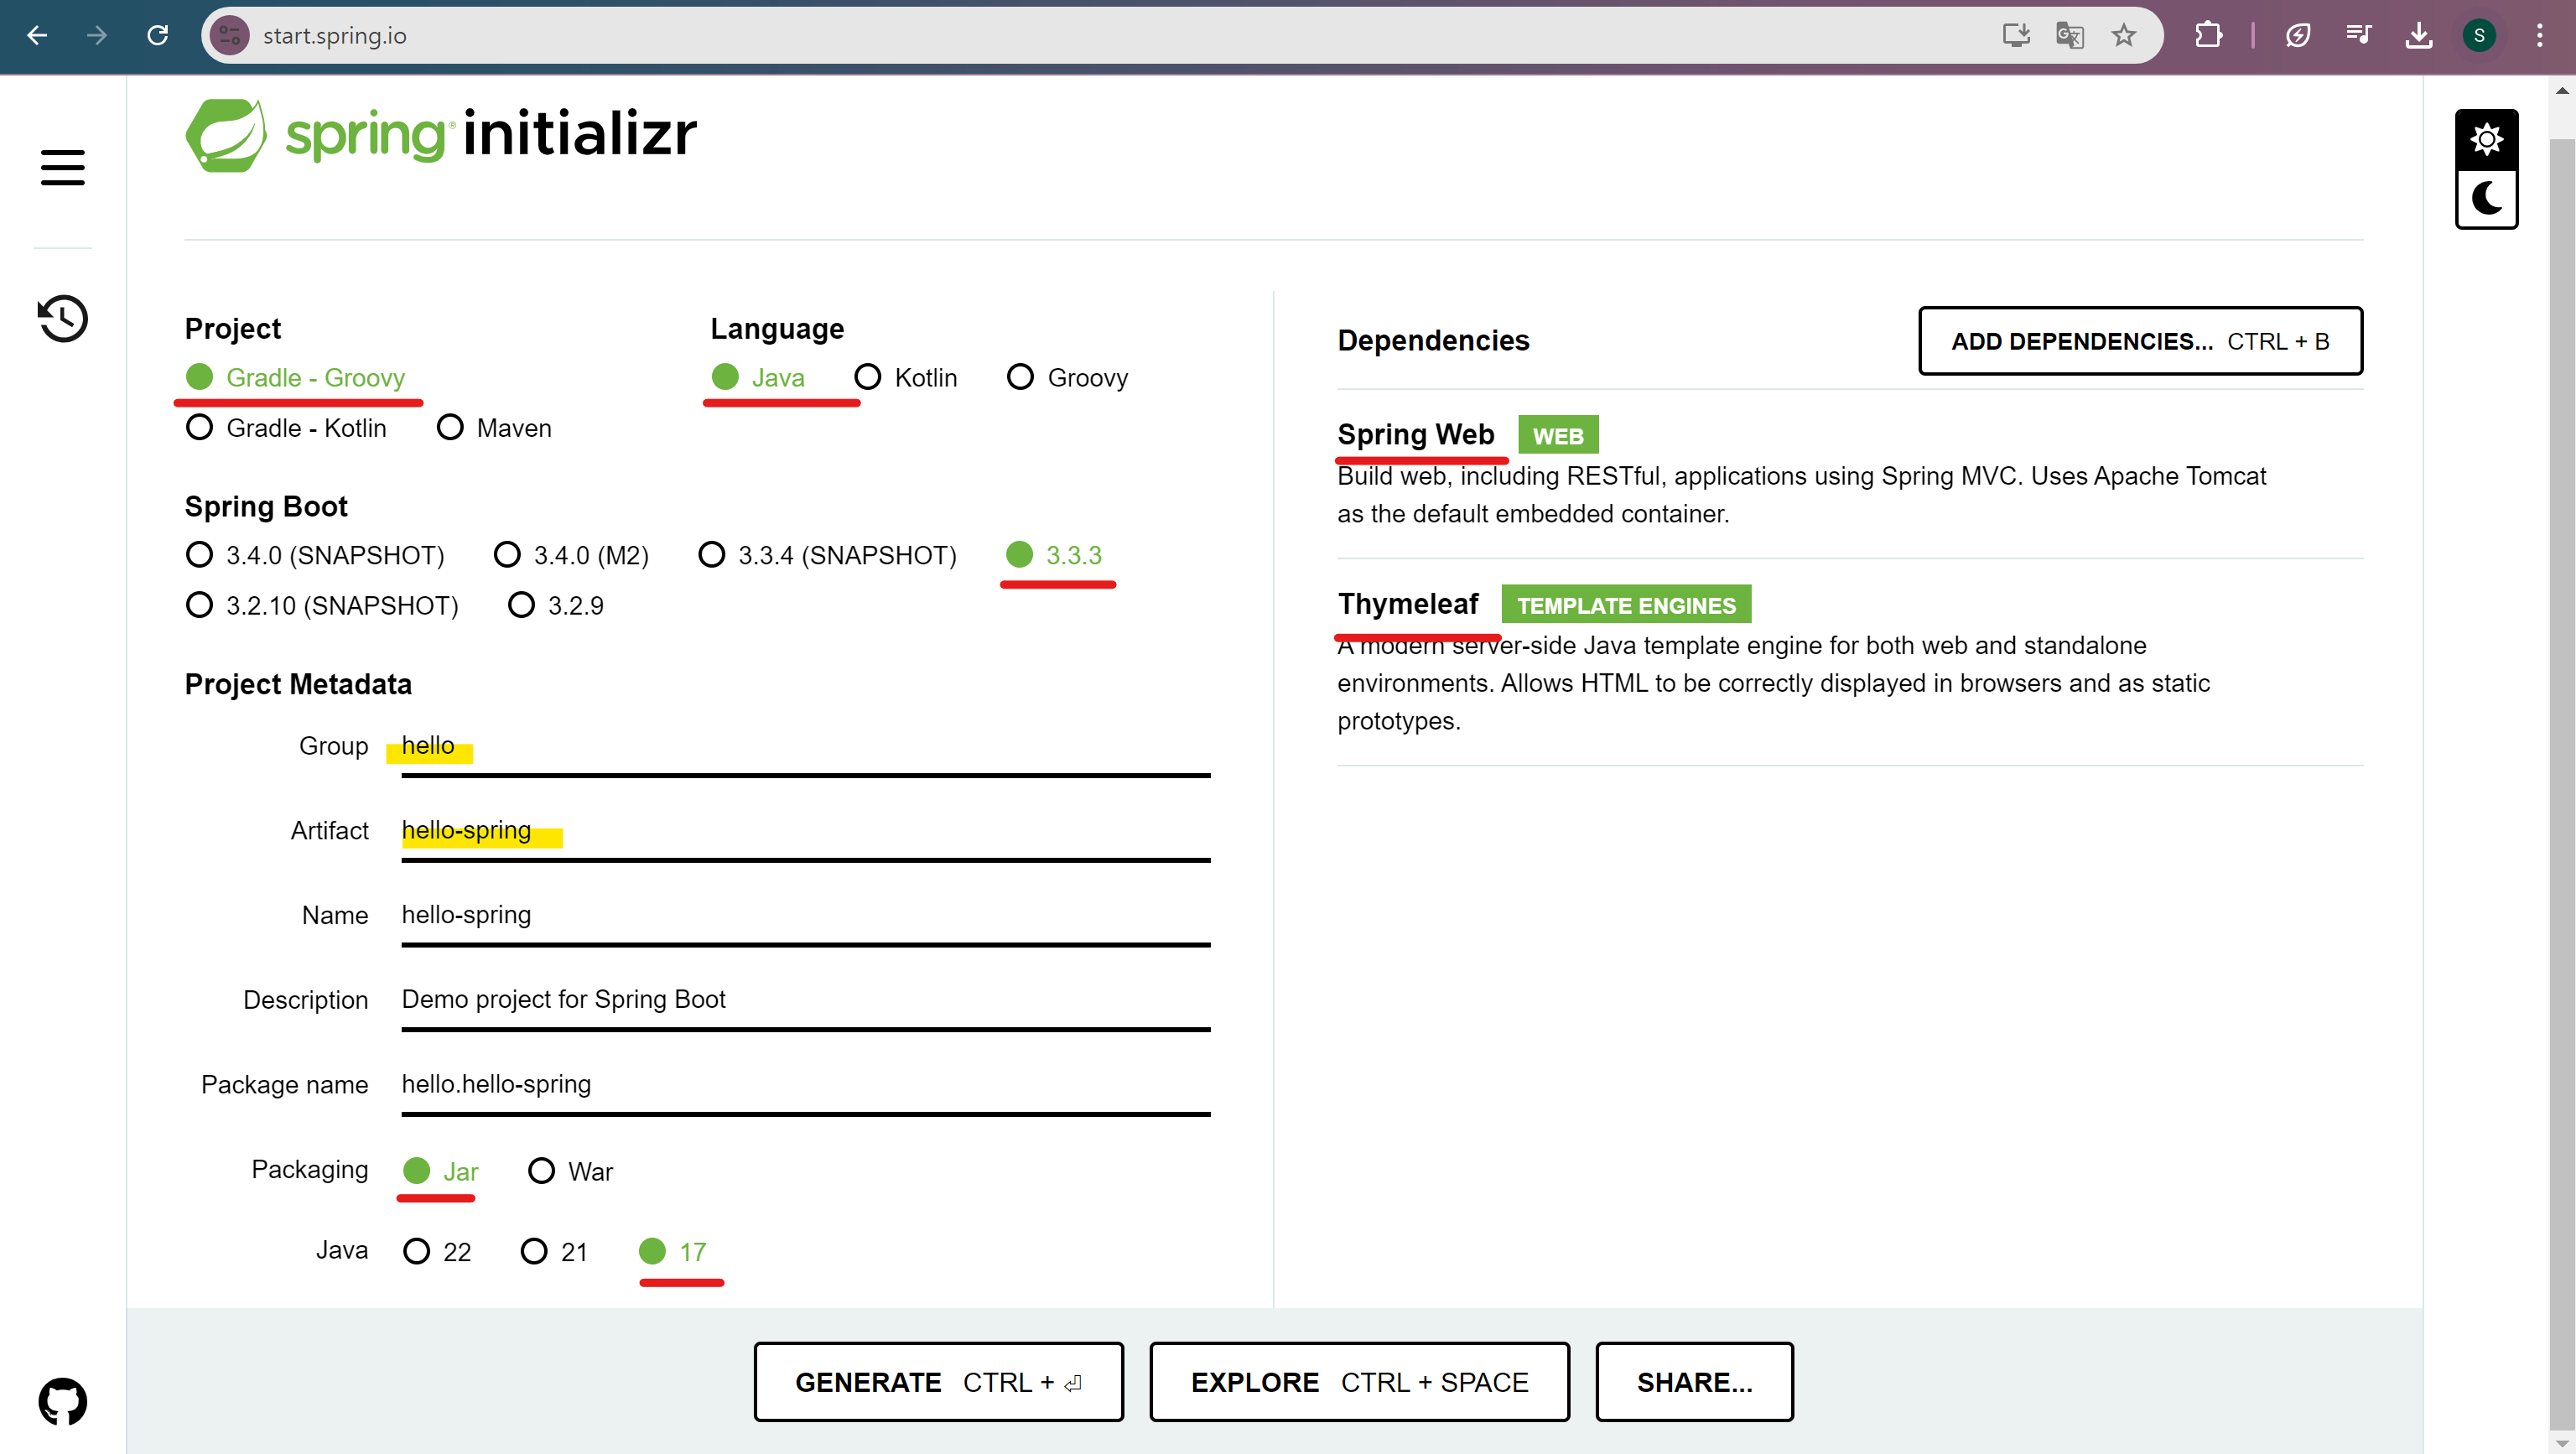Bookmark this page with the star icon
The height and width of the screenshot is (1454, 2576).
pos(2124,36)
